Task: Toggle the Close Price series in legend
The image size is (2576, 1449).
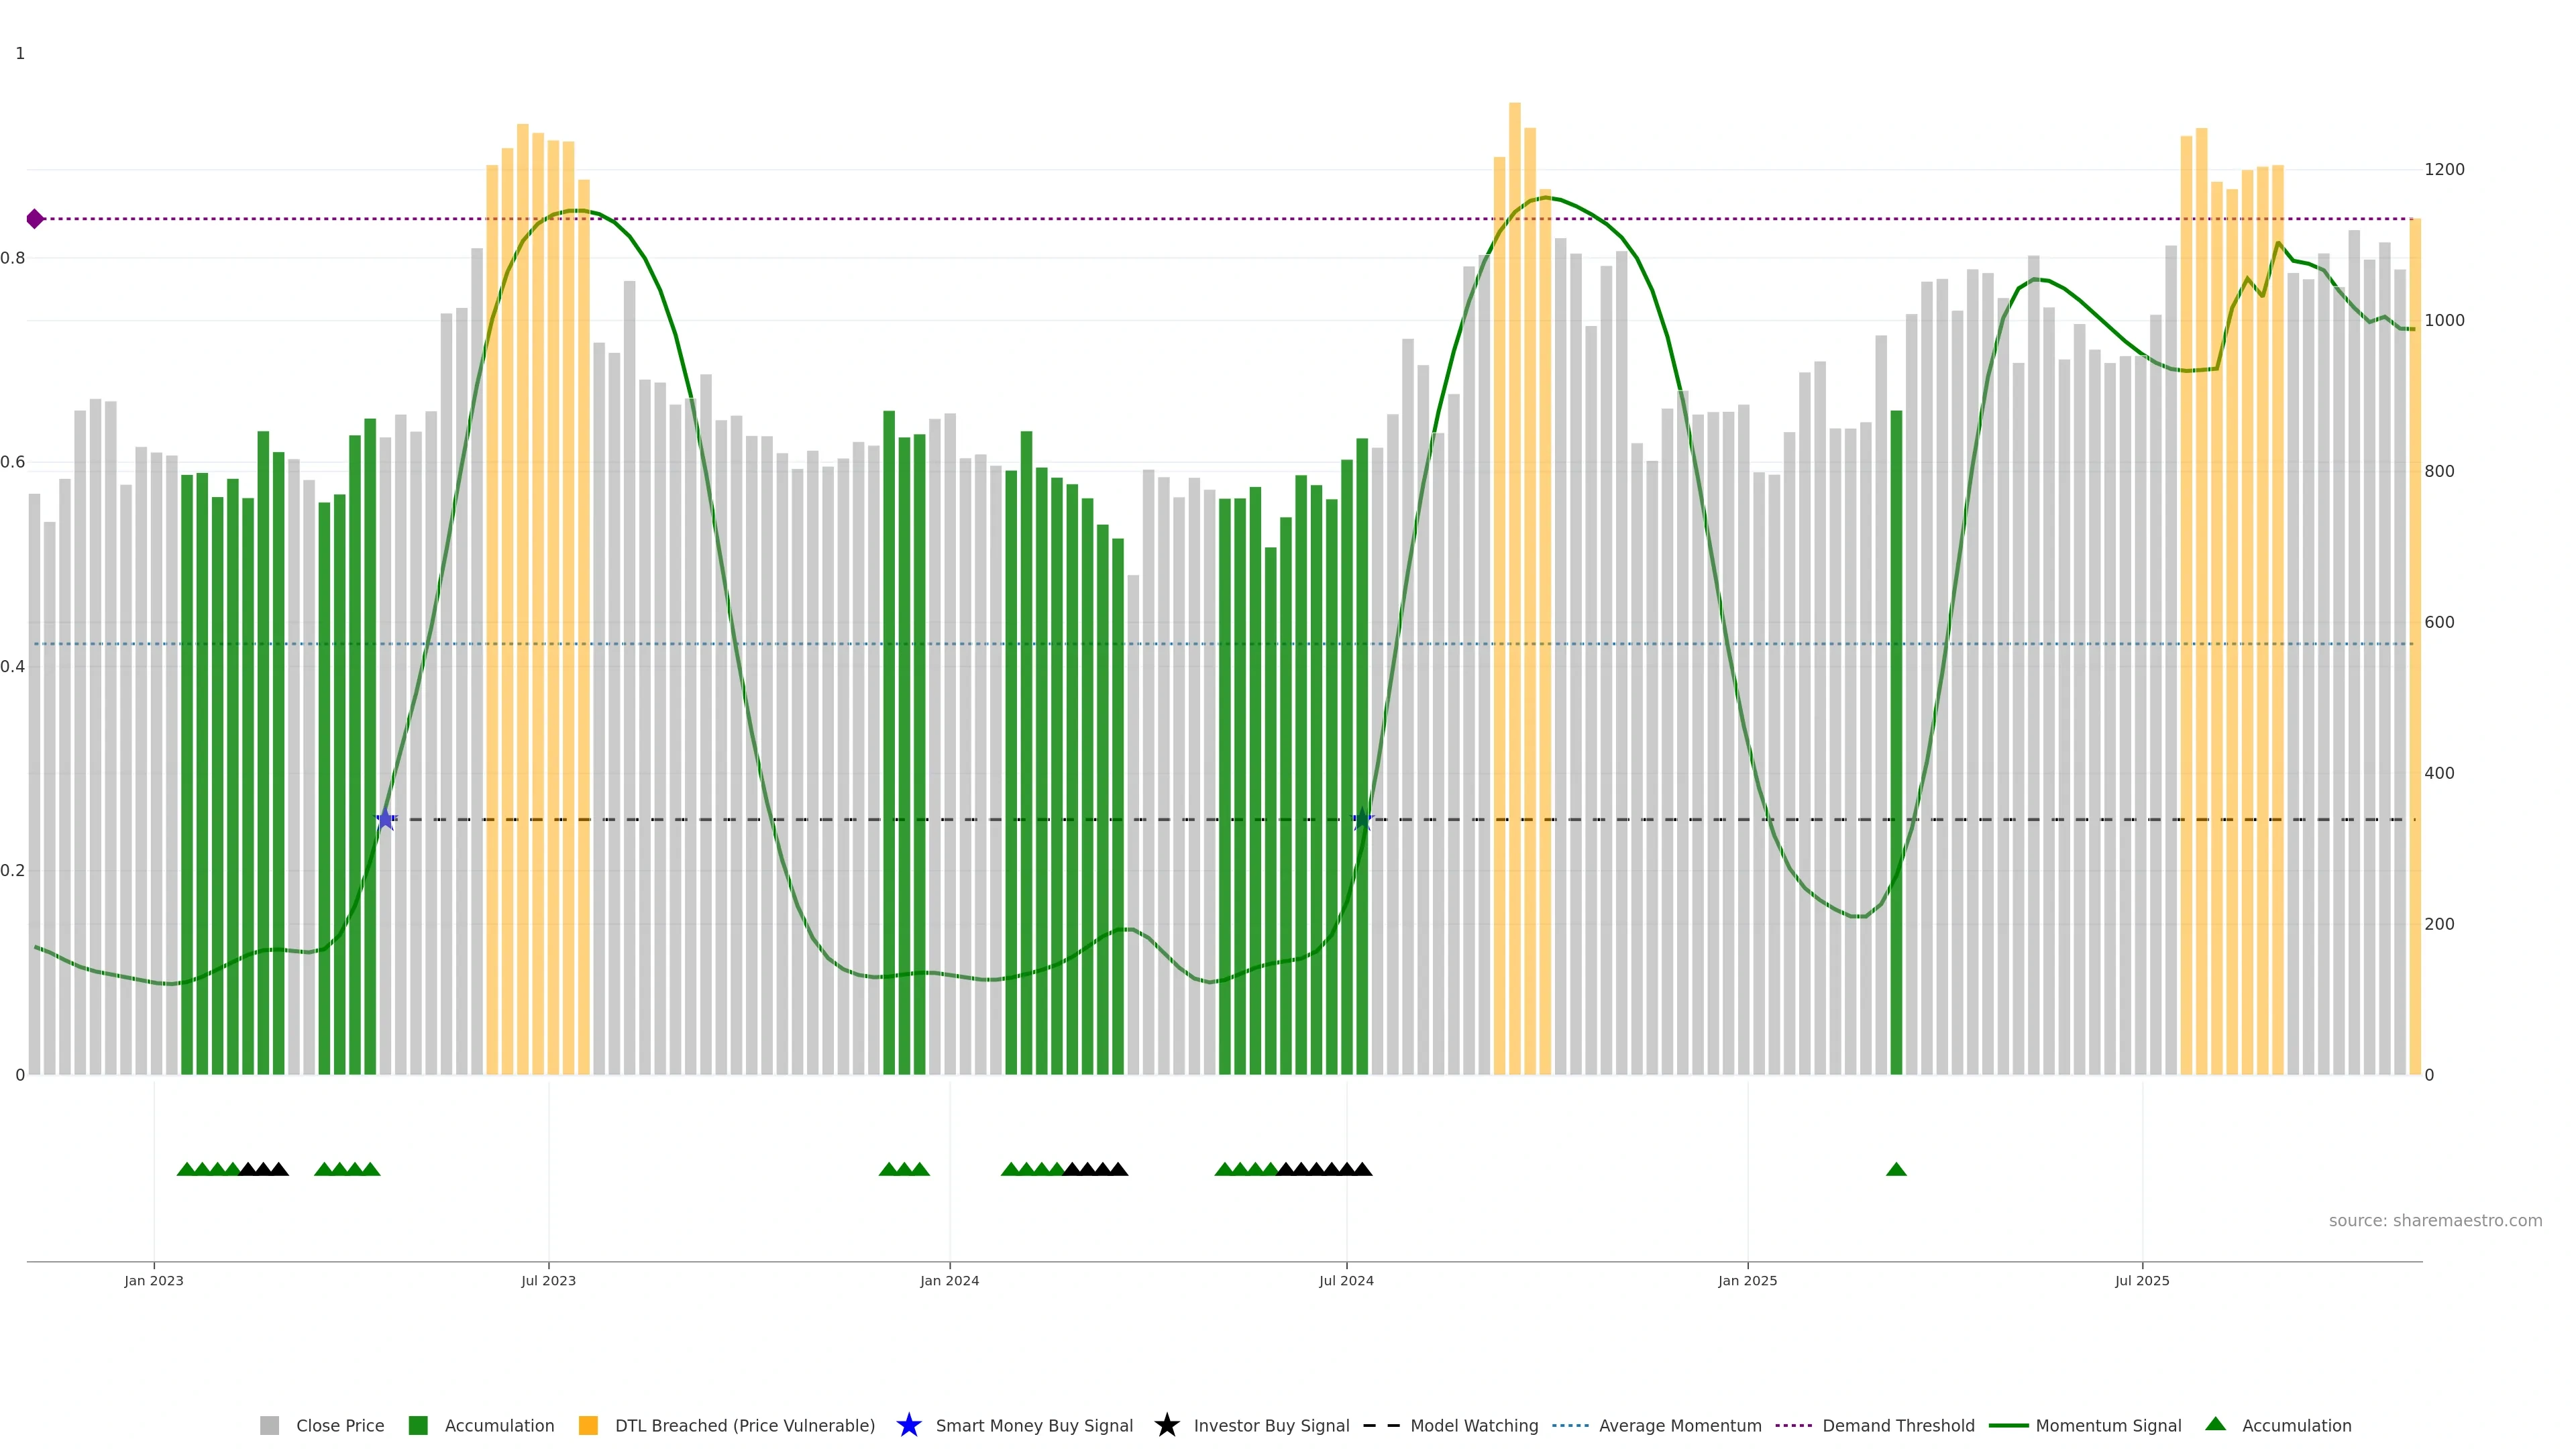Action: [340, 1425]
